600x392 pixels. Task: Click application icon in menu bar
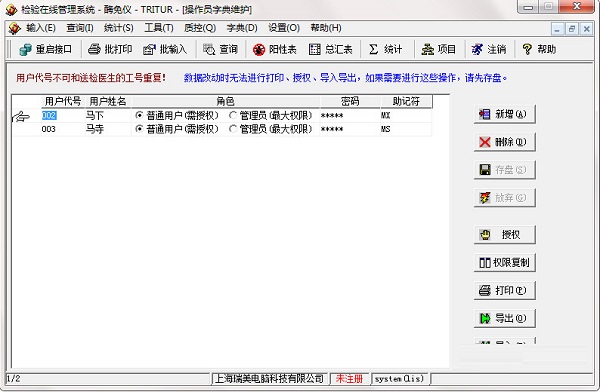click(14, 28)
